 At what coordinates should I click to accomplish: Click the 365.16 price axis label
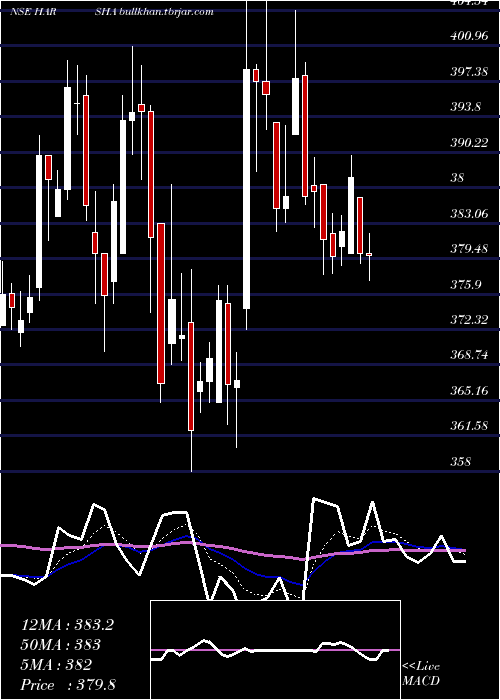[469, 391]
